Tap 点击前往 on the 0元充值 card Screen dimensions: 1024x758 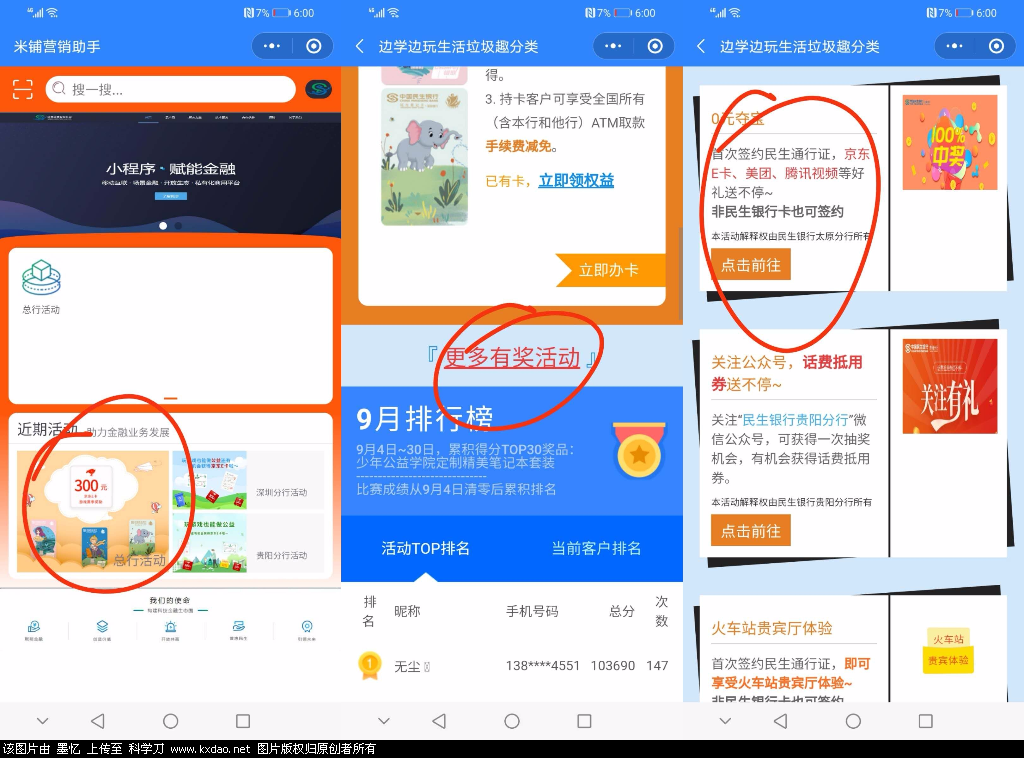(x=750, y=266)
